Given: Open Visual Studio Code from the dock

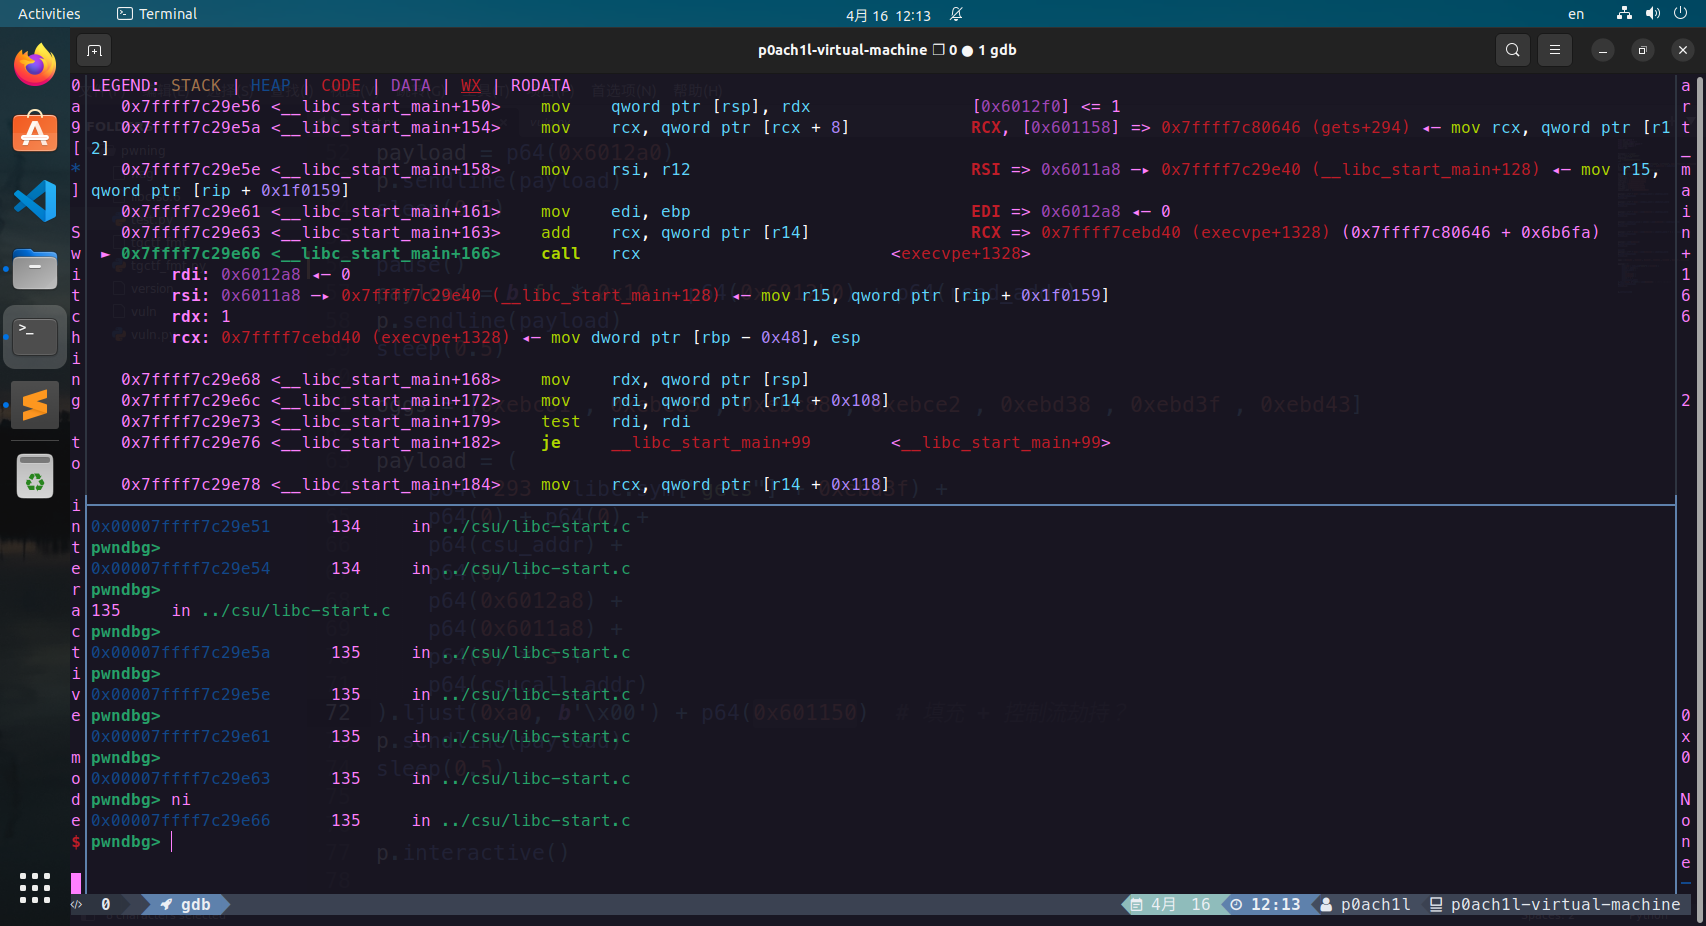Looking at the screenshot, I should pyautogui.click(x=35, y=201).
